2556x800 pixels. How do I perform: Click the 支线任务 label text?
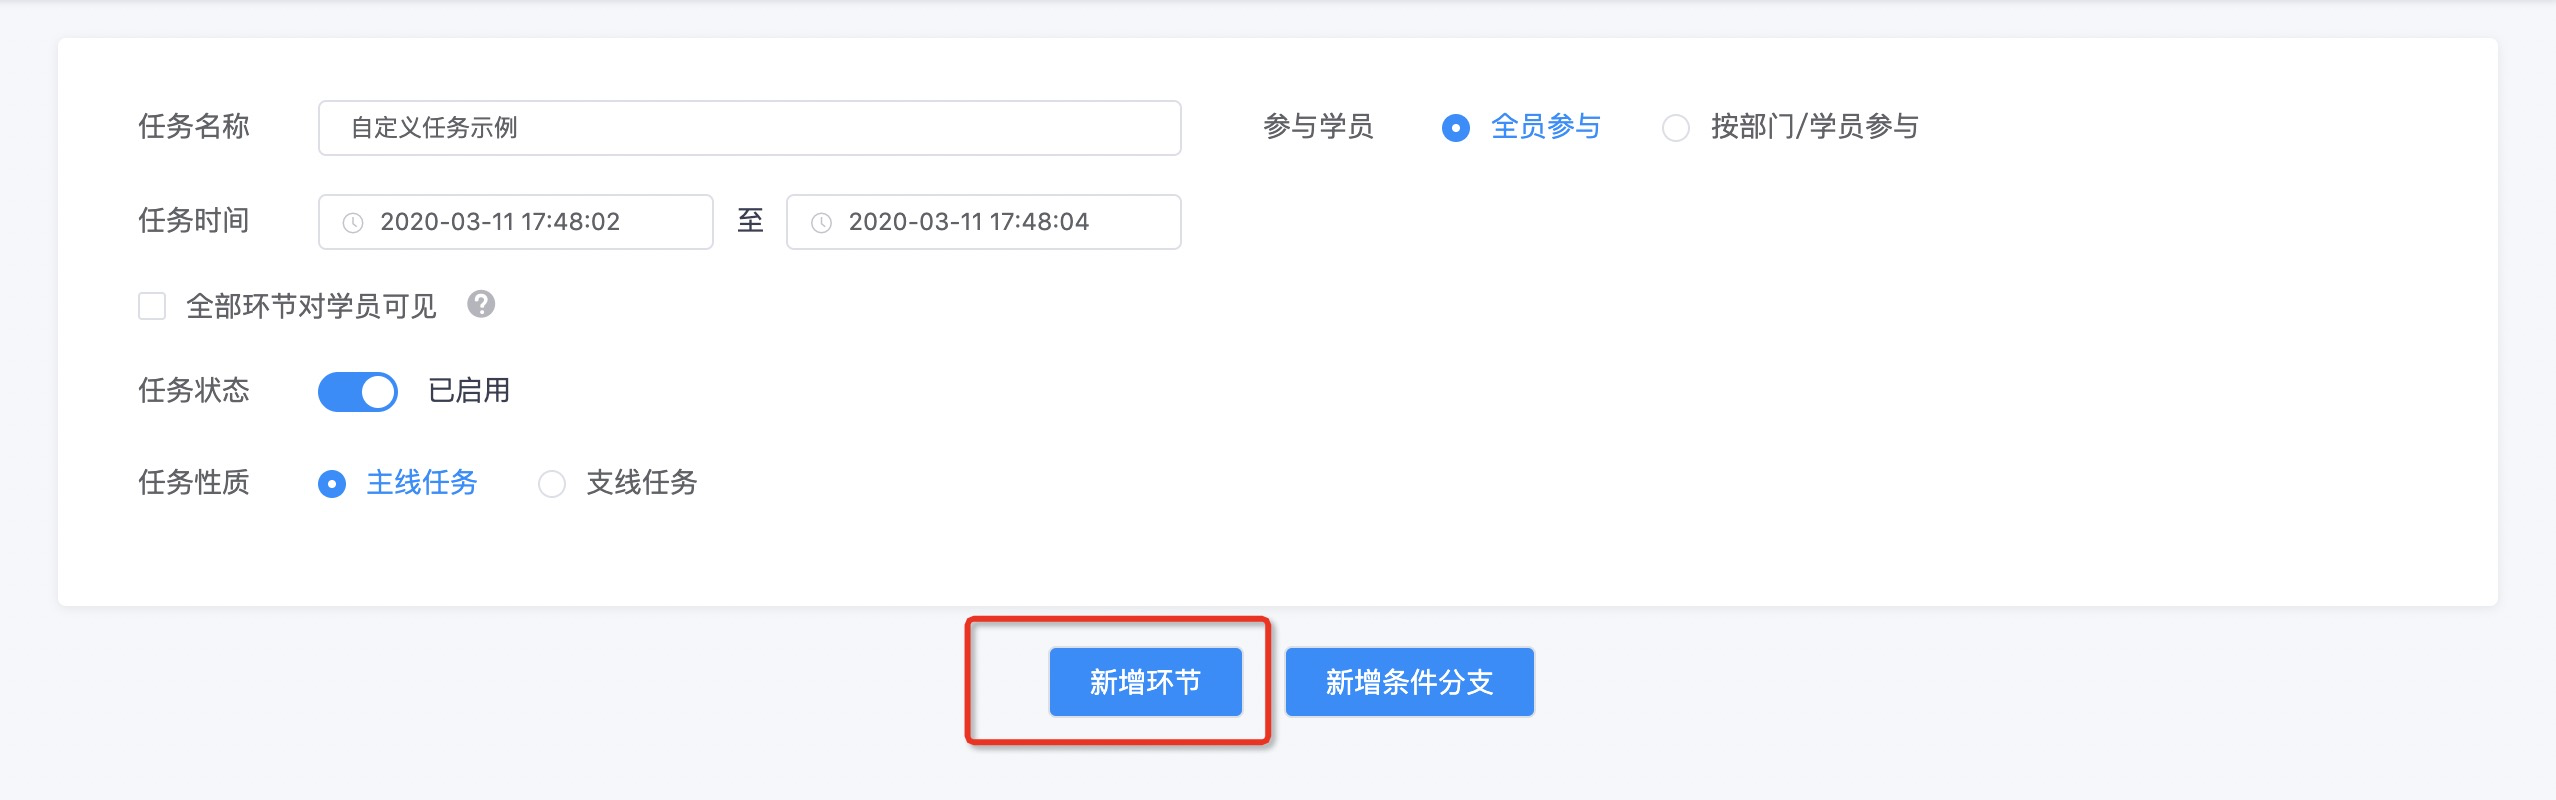[642, 483]
